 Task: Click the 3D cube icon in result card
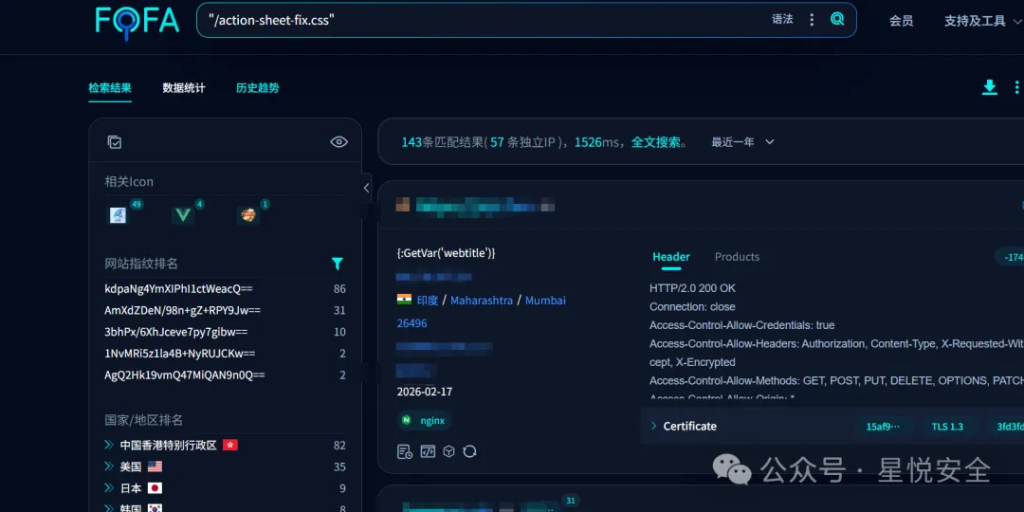click(x=449, y=451)
